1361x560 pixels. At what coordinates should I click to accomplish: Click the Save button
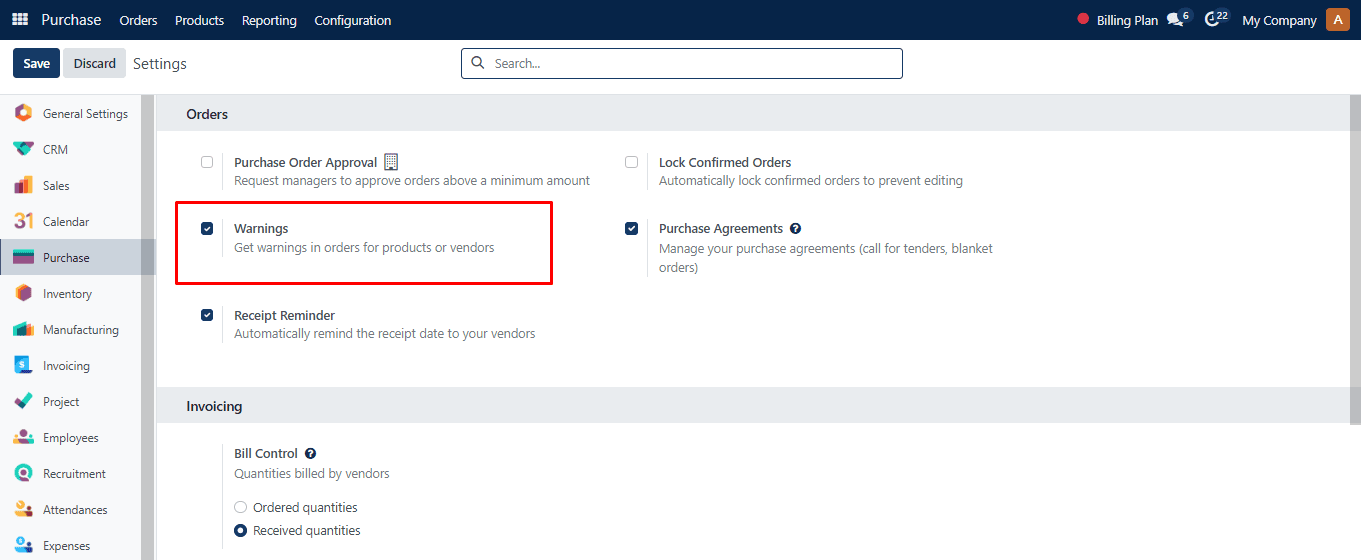[x=36, y=63]
